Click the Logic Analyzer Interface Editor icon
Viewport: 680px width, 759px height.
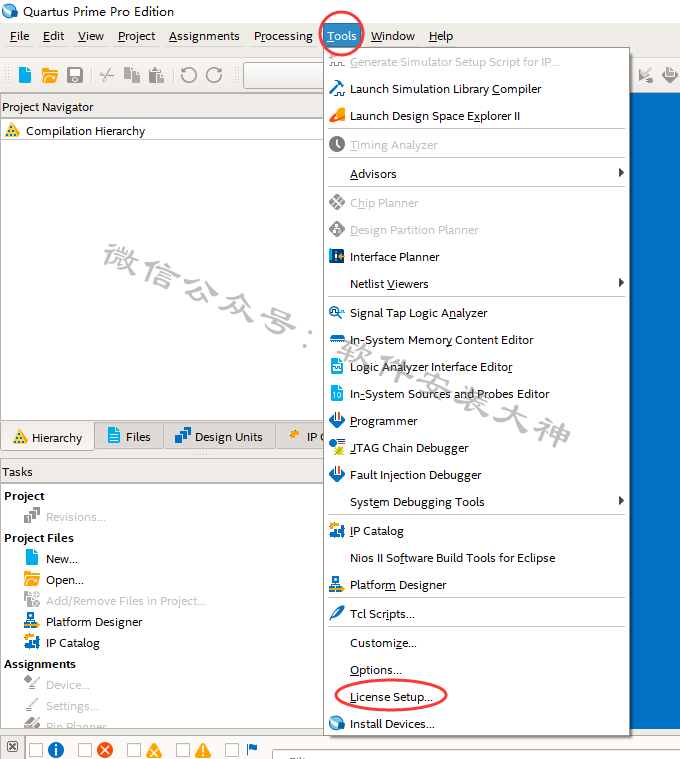tap(337, 367)
